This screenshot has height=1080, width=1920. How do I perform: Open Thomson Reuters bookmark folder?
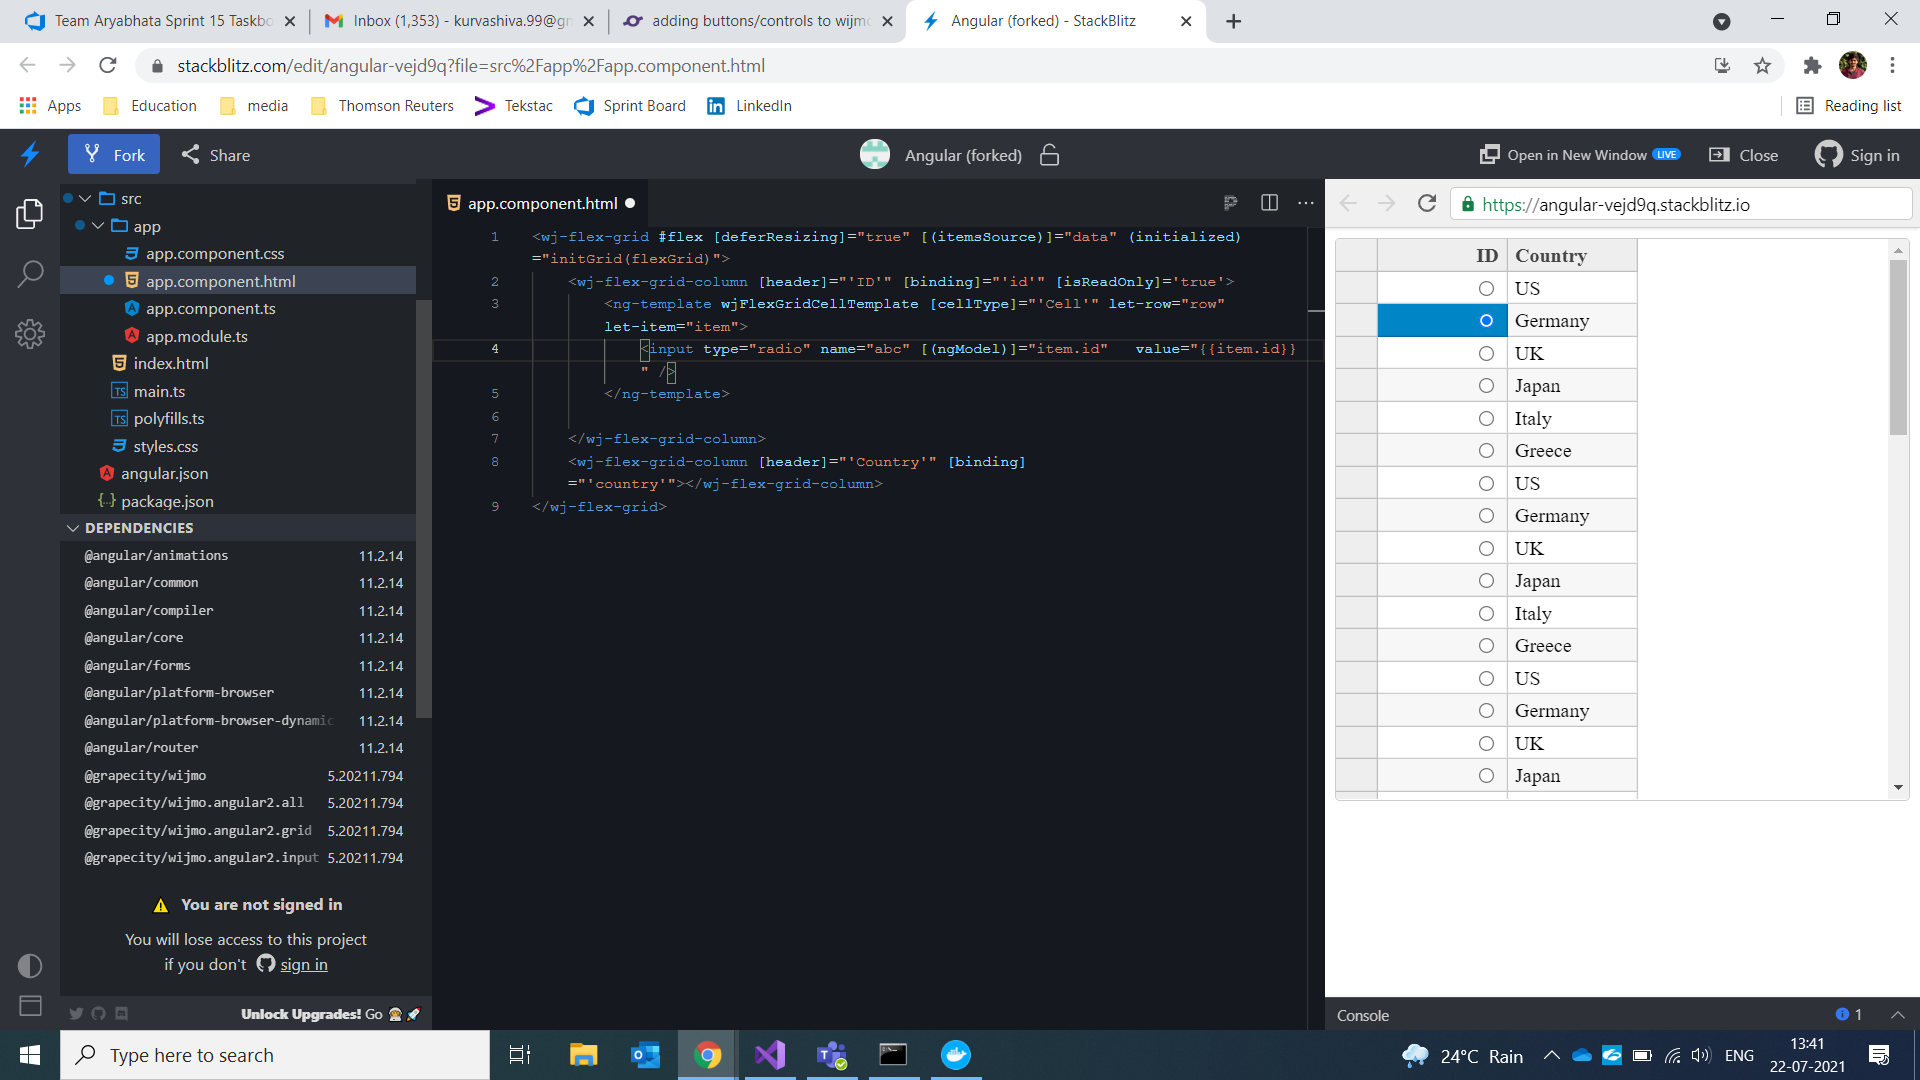[x=383, y=106]
